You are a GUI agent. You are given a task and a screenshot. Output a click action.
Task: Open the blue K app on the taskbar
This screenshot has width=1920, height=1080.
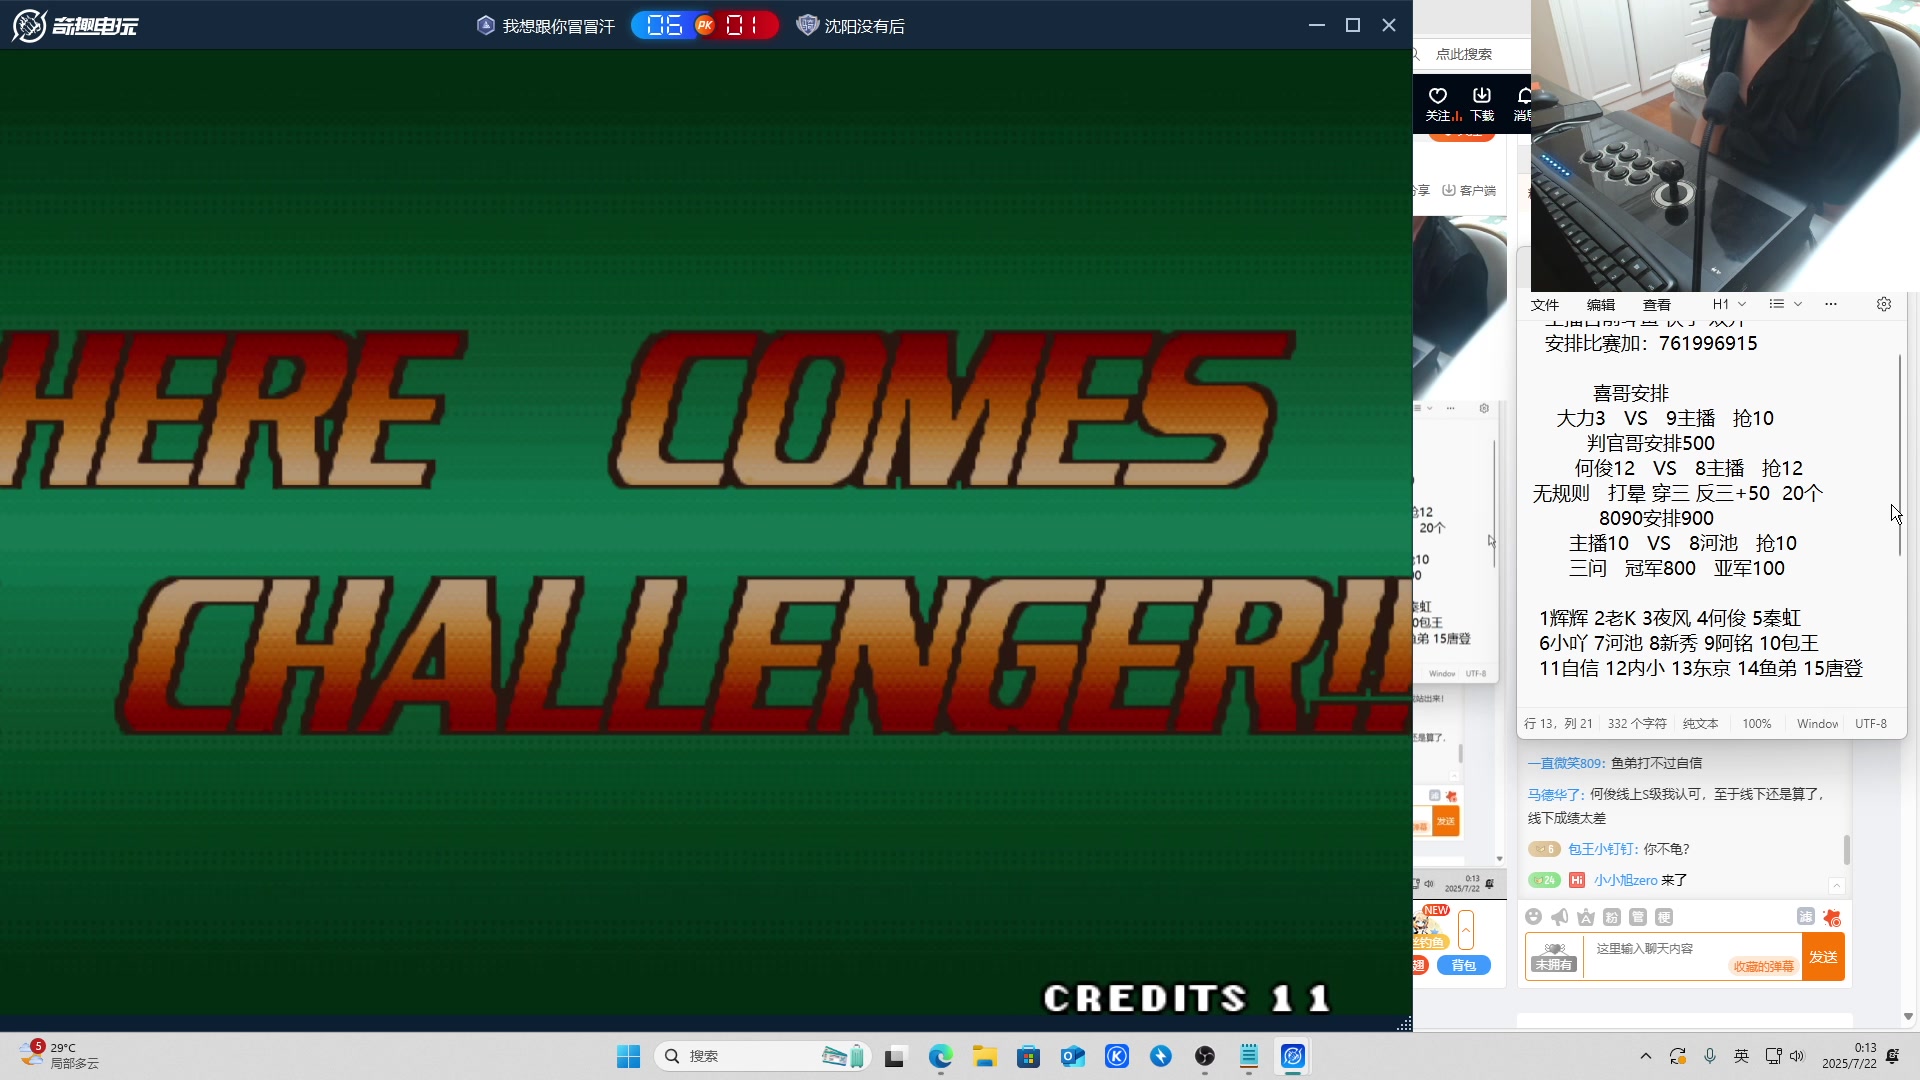pos(1117,1056)
